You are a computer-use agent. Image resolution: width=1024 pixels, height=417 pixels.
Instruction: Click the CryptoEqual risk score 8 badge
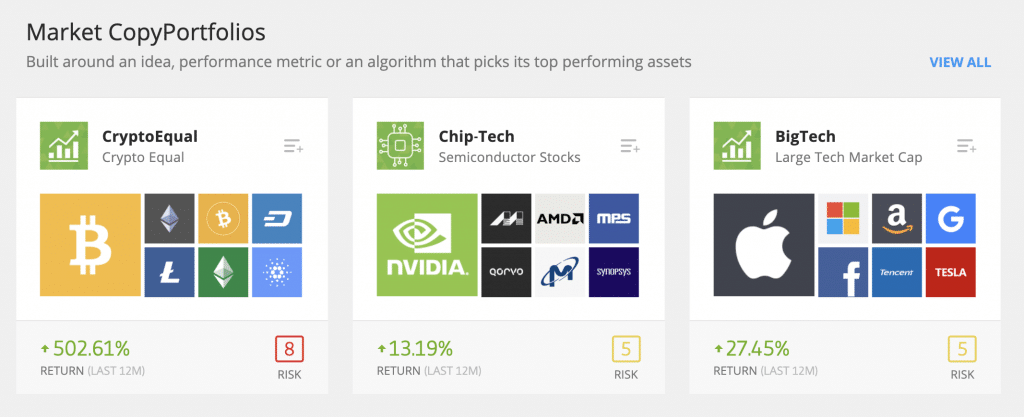(289, 349)
